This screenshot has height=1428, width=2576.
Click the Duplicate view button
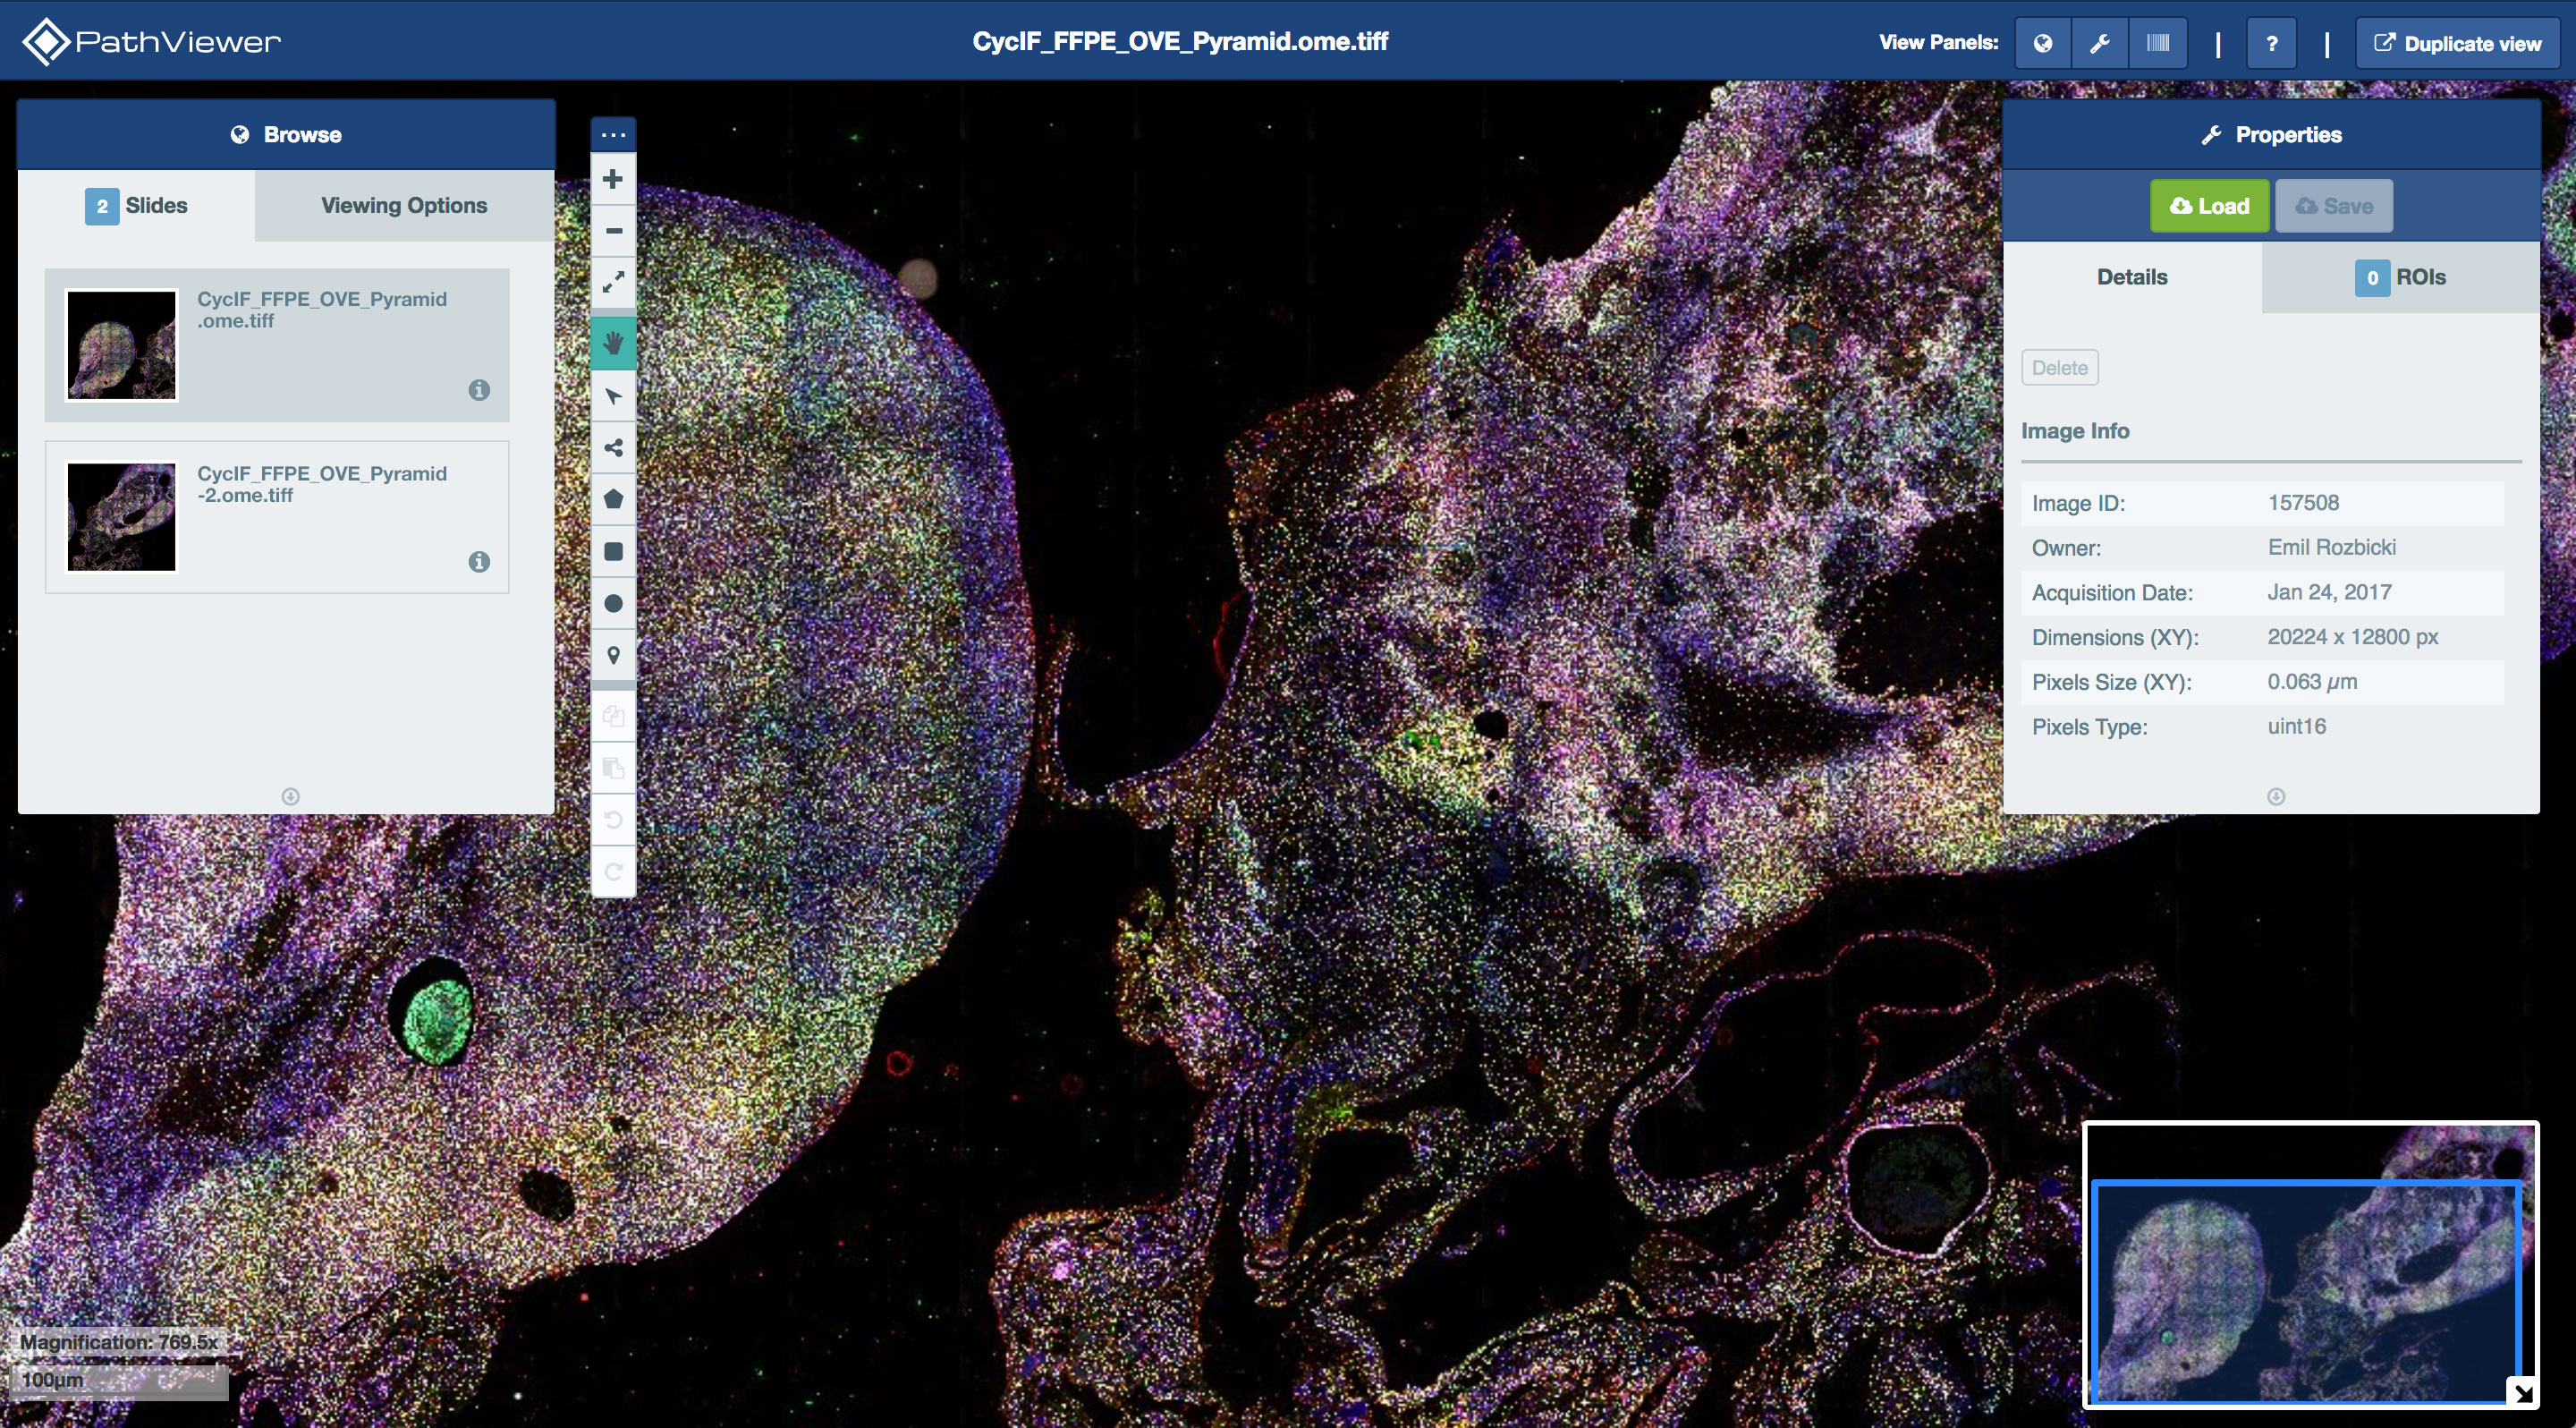pyautogui.click(x=2456, y=43)
